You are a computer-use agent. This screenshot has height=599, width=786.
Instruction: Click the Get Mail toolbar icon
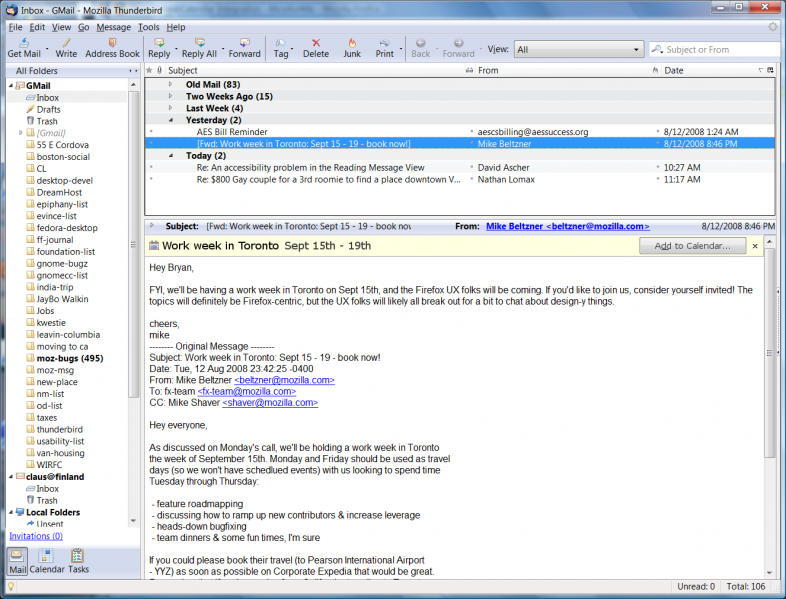coord(24,48)
